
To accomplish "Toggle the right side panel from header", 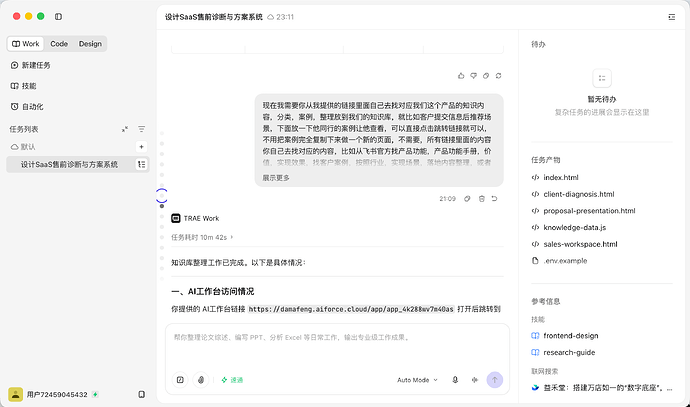I will [x=672, y=17].
